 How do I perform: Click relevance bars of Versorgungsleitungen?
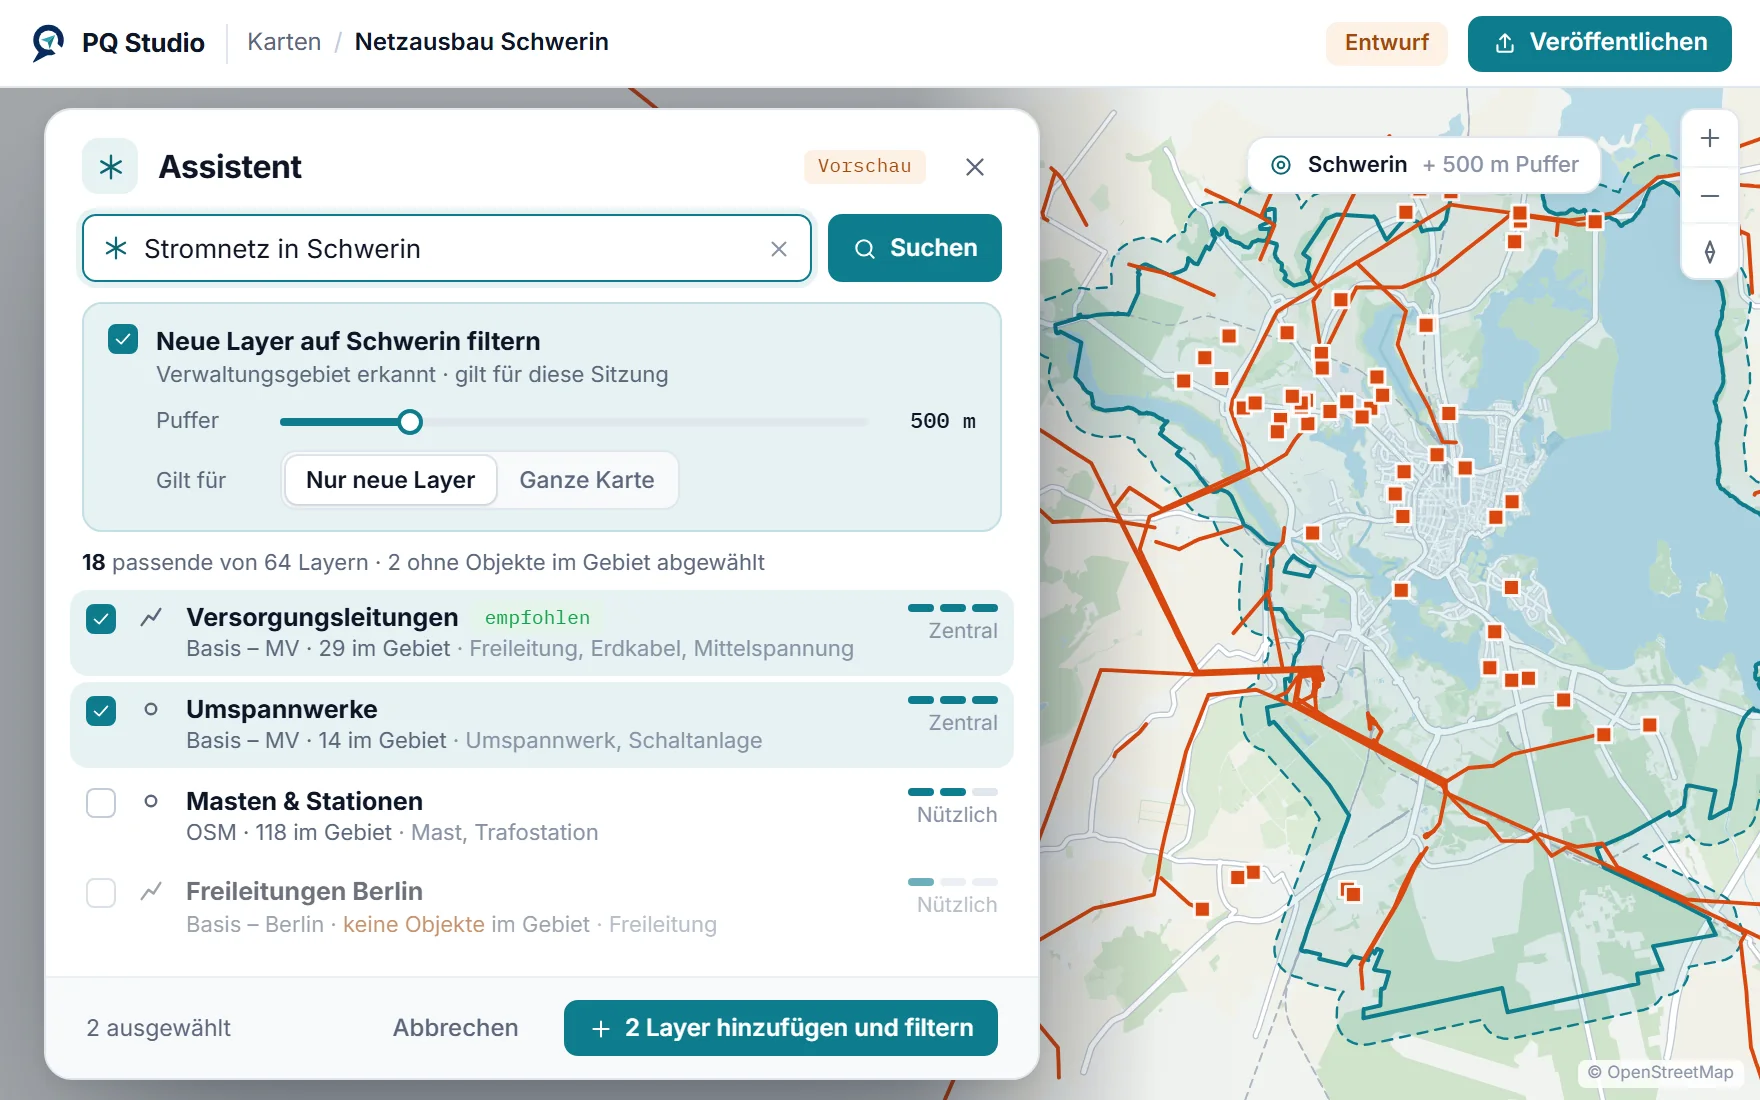coord(953,608)
